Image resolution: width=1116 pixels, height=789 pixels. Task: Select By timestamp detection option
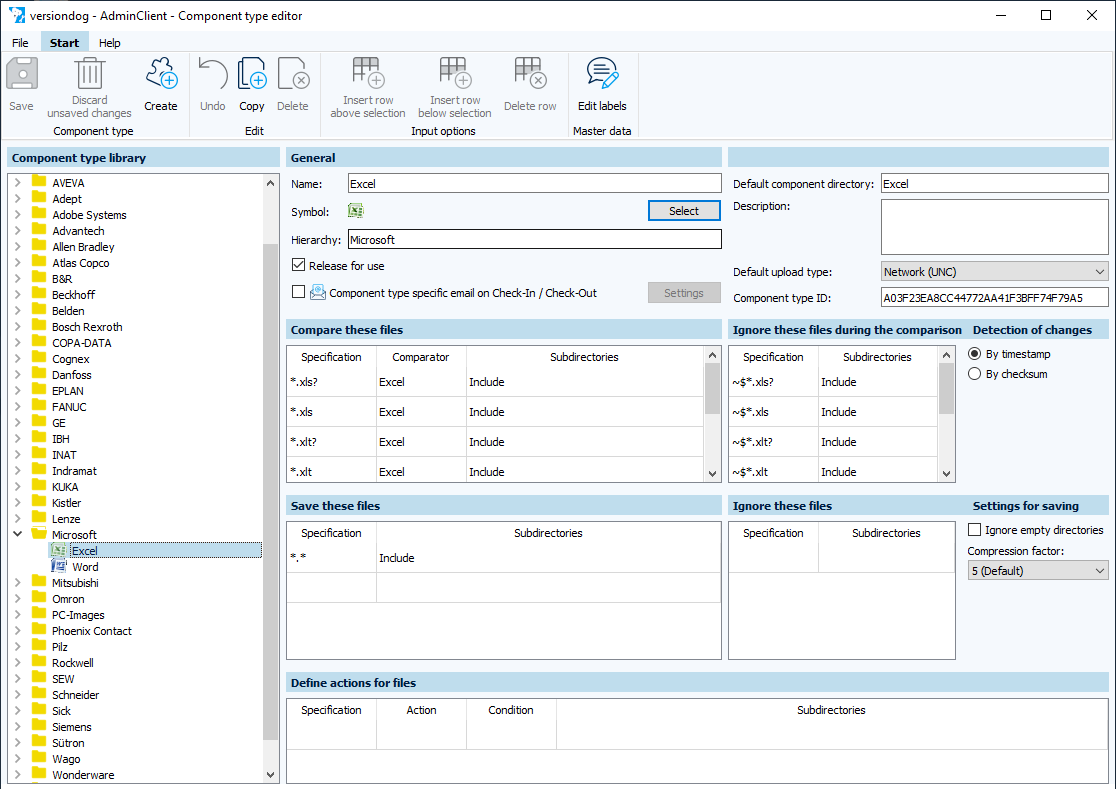pos(974,354)
